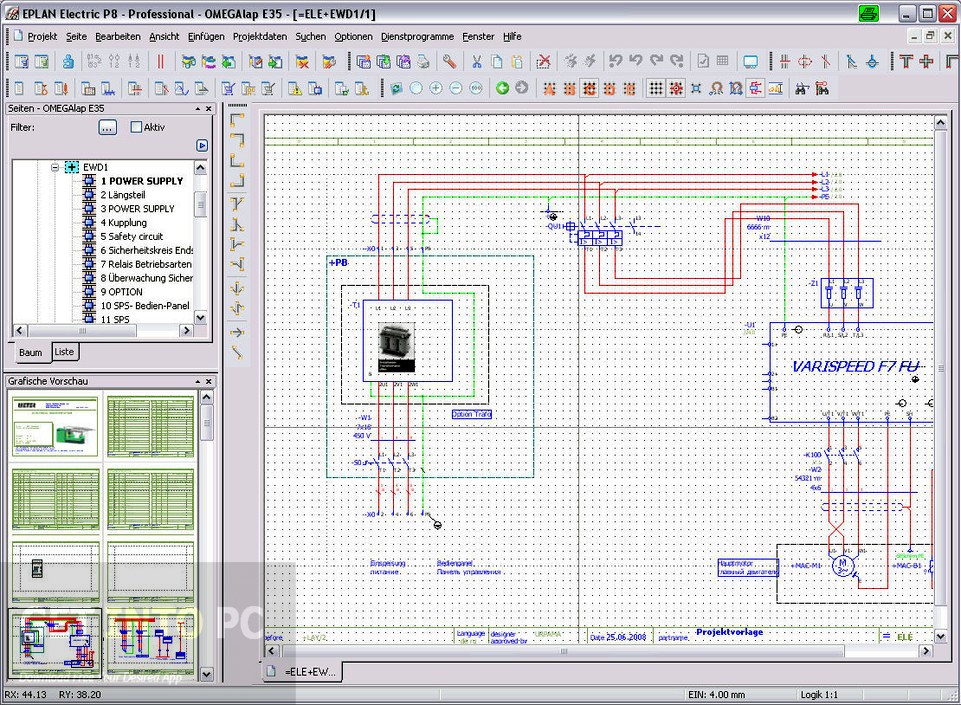
Task: Click the red double vertical bars icon
Action: [161, 61]
